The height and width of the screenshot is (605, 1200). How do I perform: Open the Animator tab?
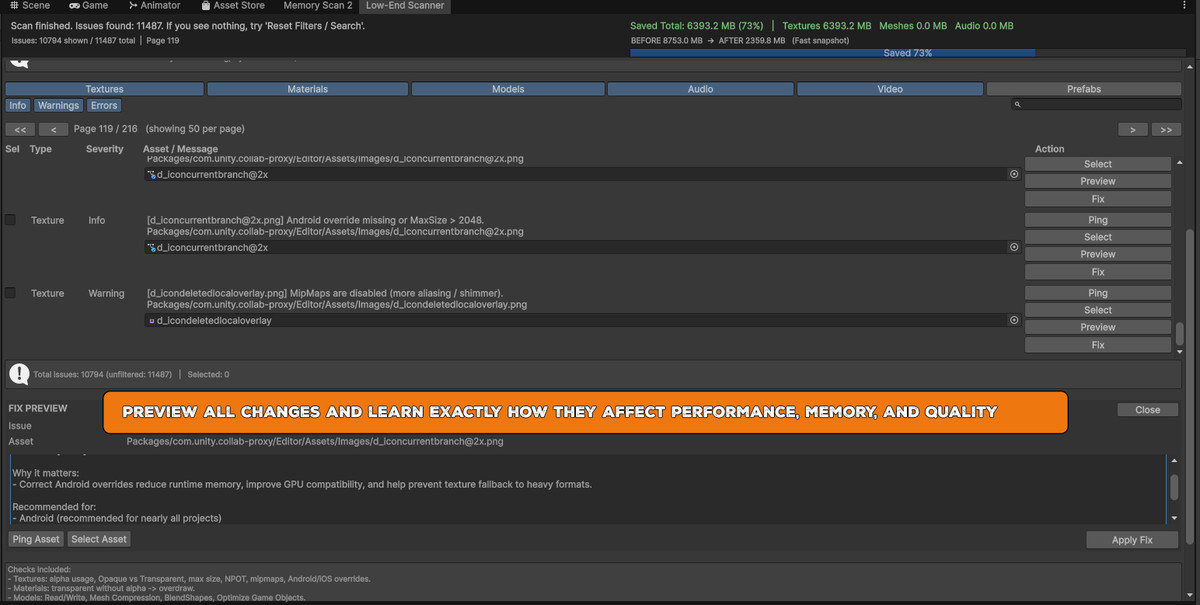click(154, 6)
